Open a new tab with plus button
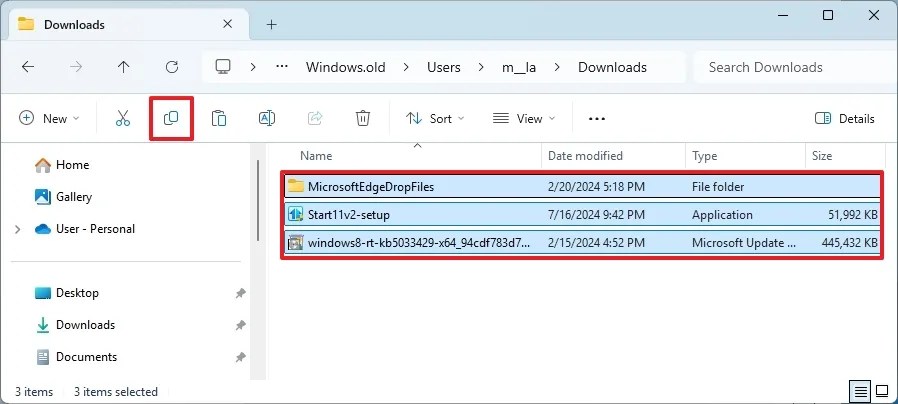This screenshot has width=898, height=404. (271, 25)
